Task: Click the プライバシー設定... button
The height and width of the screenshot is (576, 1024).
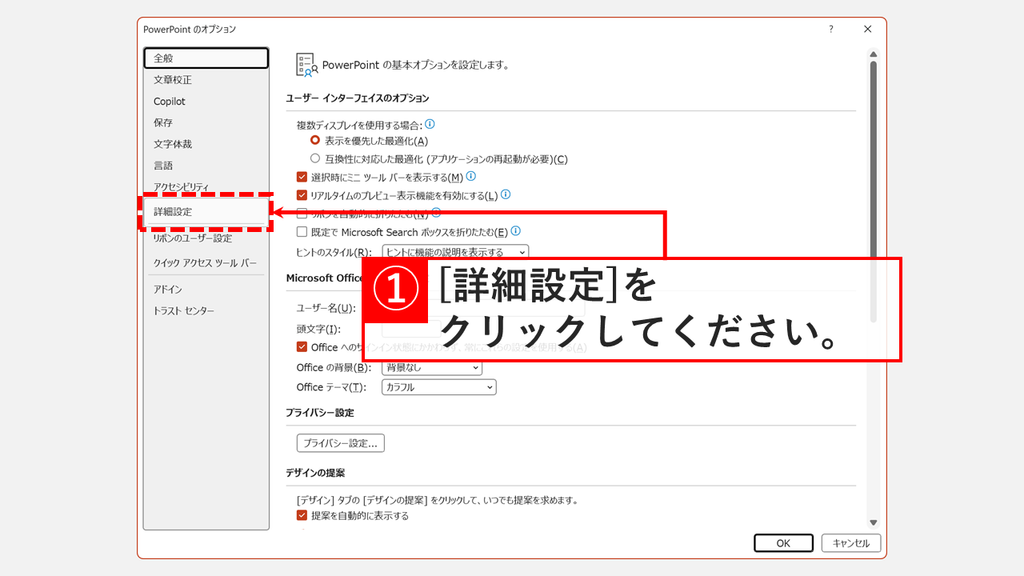Action: 340,443
